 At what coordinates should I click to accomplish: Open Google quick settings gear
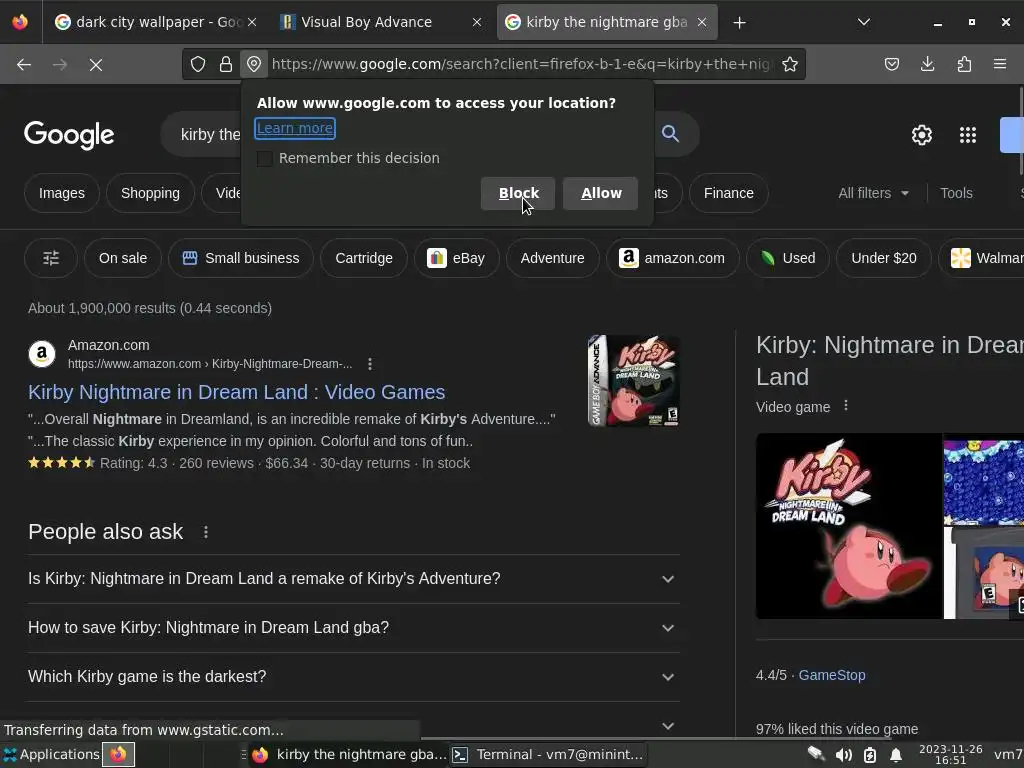tap(921, 135)
